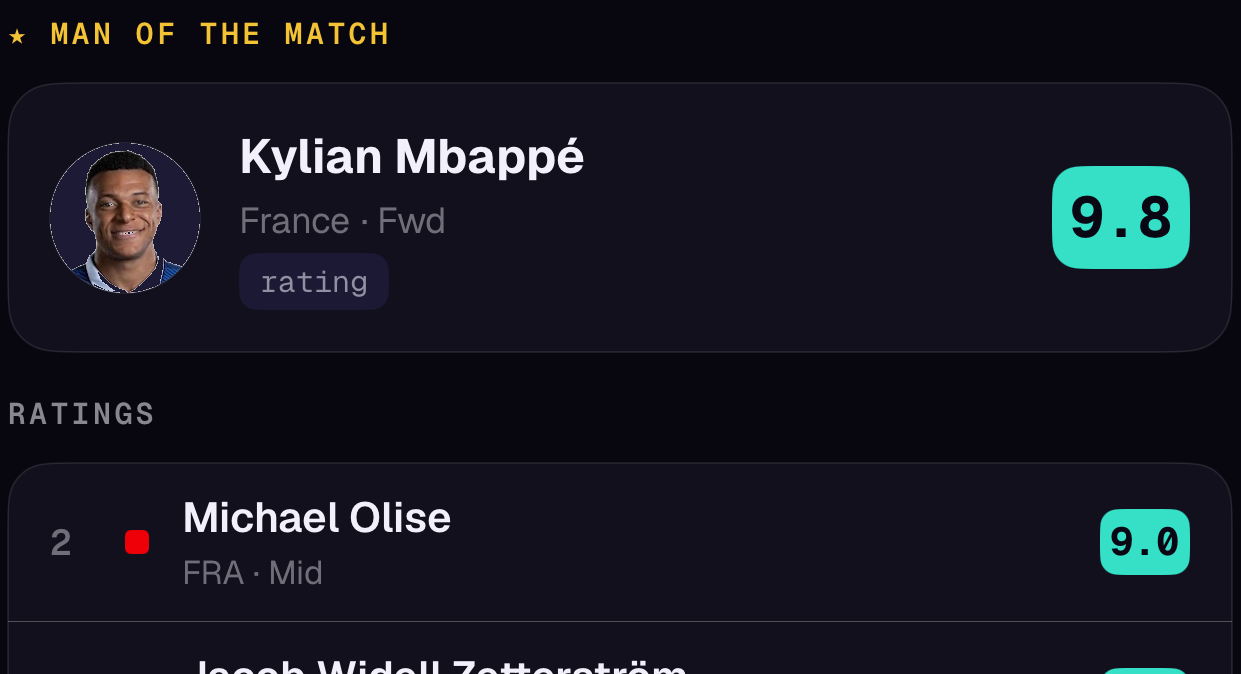This screenshot has height=674, width=1241.
Task: Click the partially visible third row rating badge
Action: tap(1144, 671)
